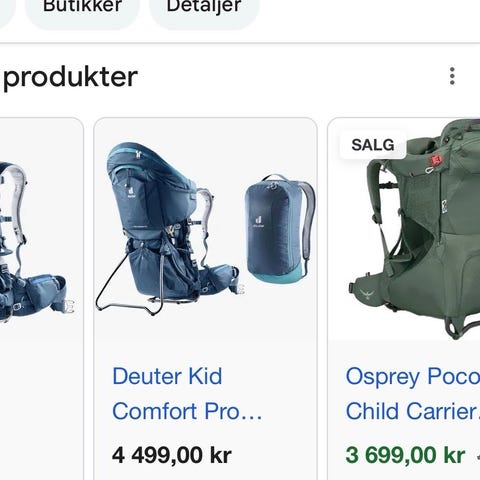The height and width of the screenshot is (480, 480).
Task: Click the red buckle on the Osprey carrier
Action: pyautogui.click(x=436, y=160)
